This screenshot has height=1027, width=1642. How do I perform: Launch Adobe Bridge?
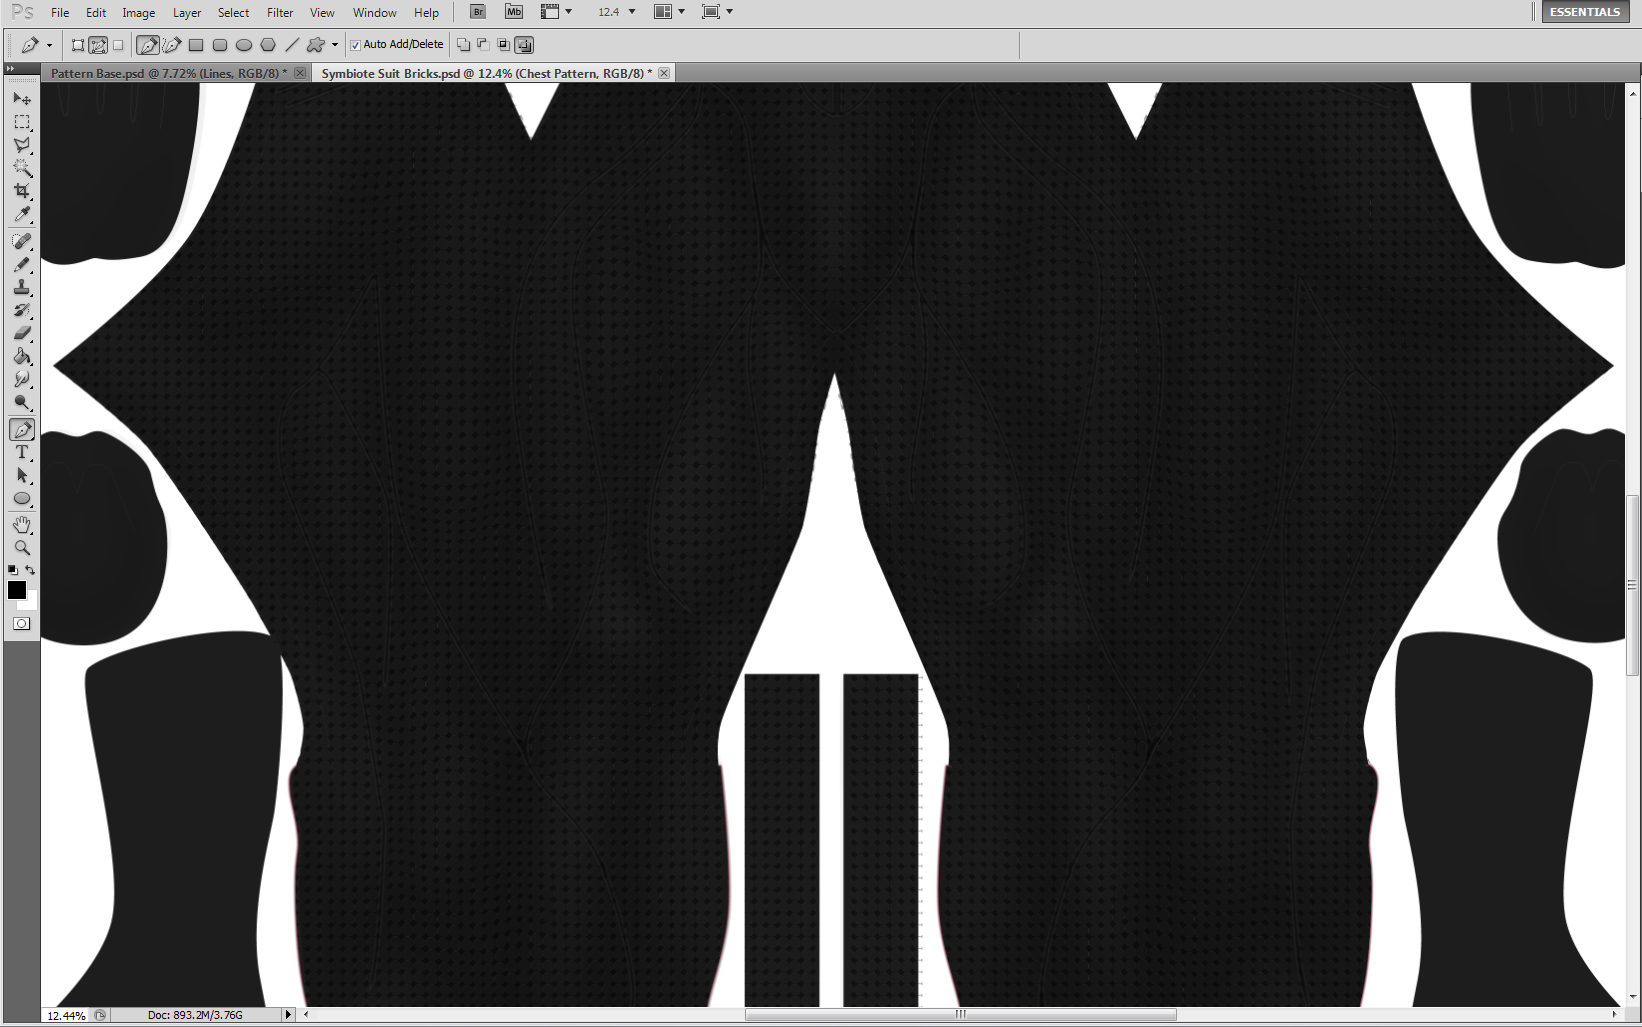tap(478, 12)
